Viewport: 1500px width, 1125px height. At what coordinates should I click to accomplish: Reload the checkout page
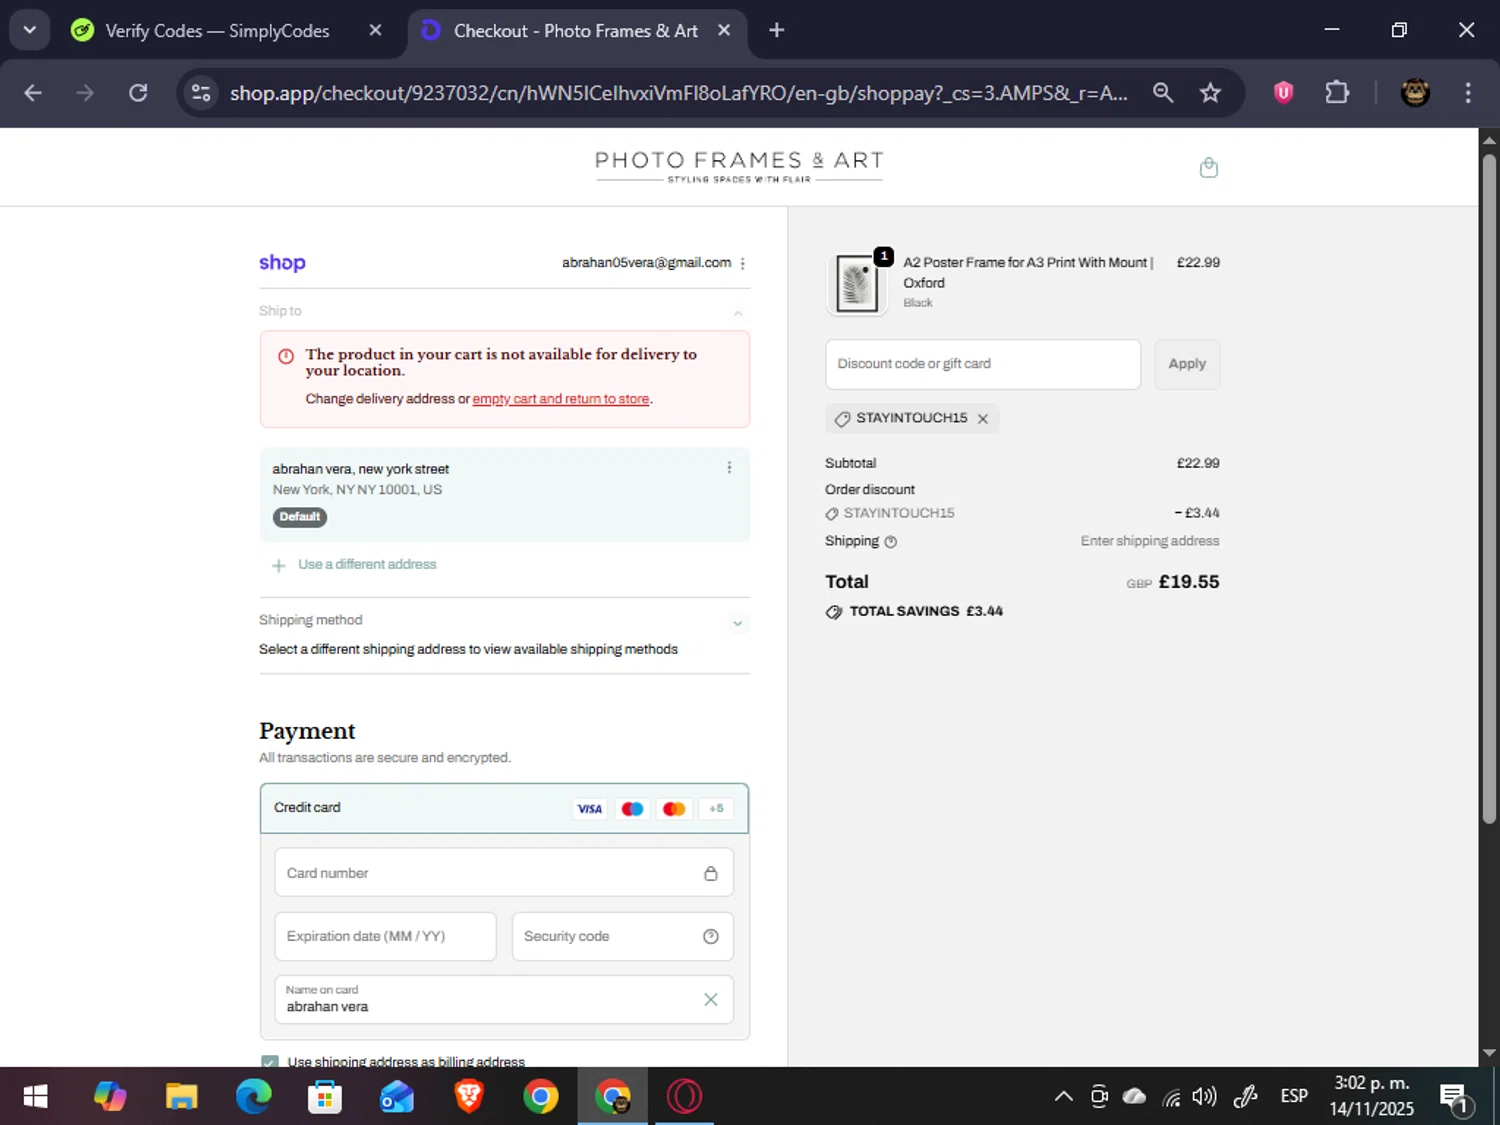pos(138,93)
